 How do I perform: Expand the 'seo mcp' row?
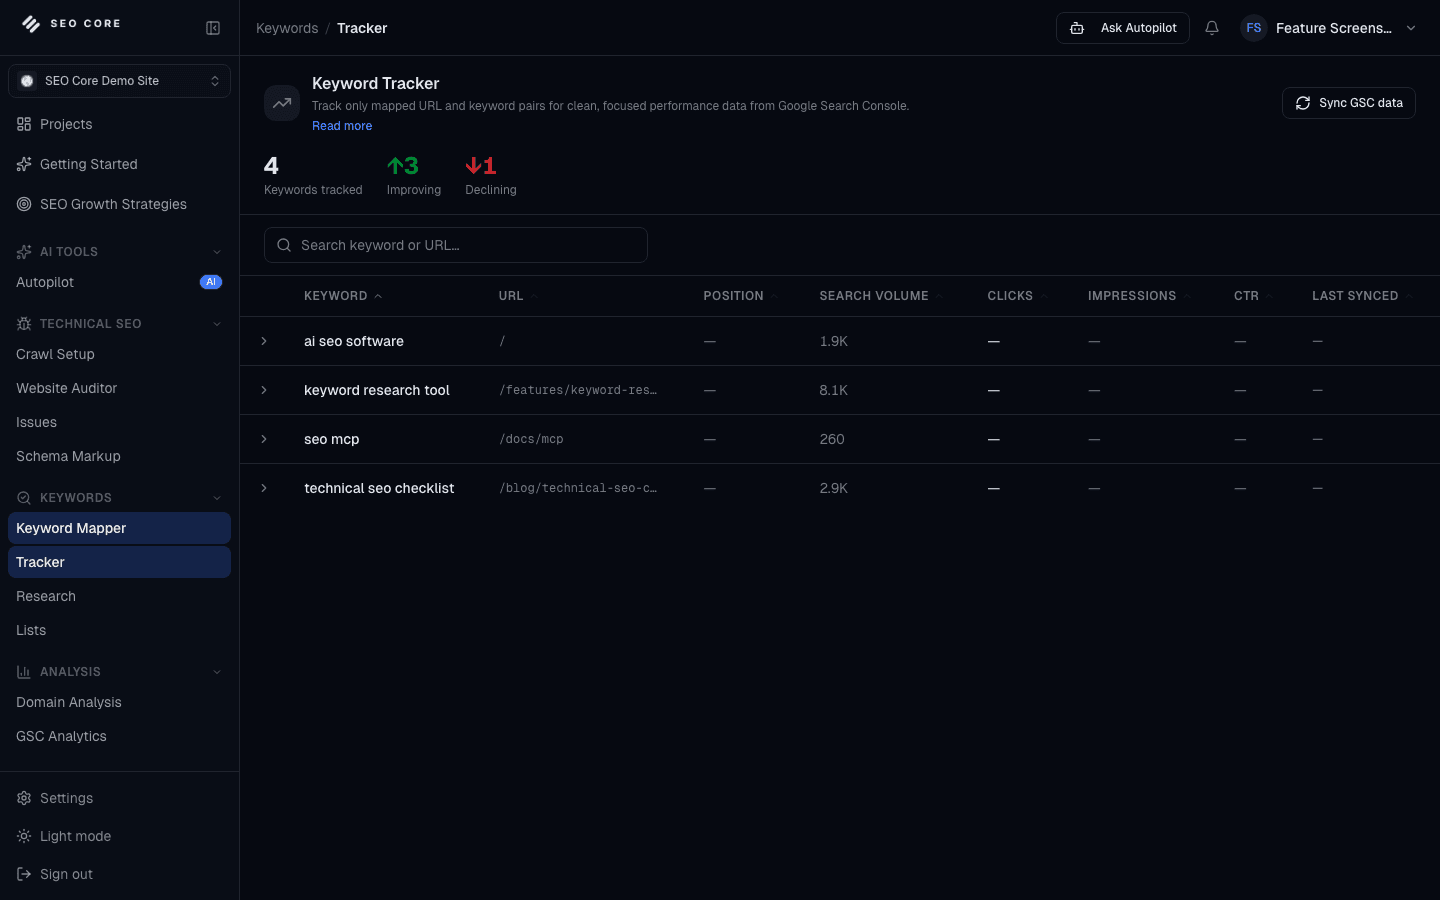pyautogui.click(x=264, y=439)
